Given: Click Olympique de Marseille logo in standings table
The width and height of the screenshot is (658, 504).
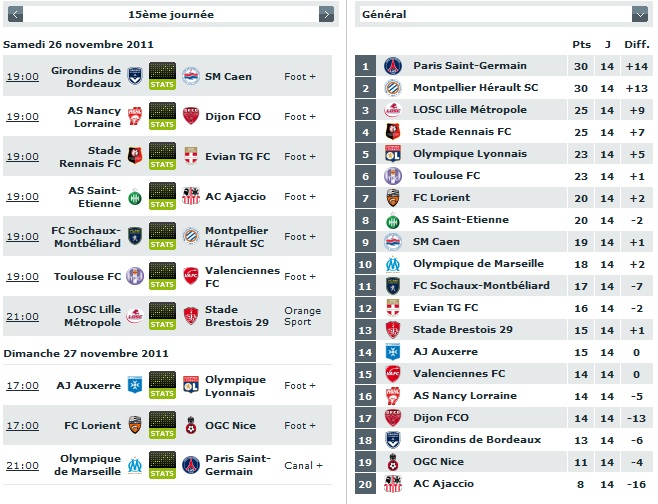Looking at the screenshot, I should click(393, 264).
